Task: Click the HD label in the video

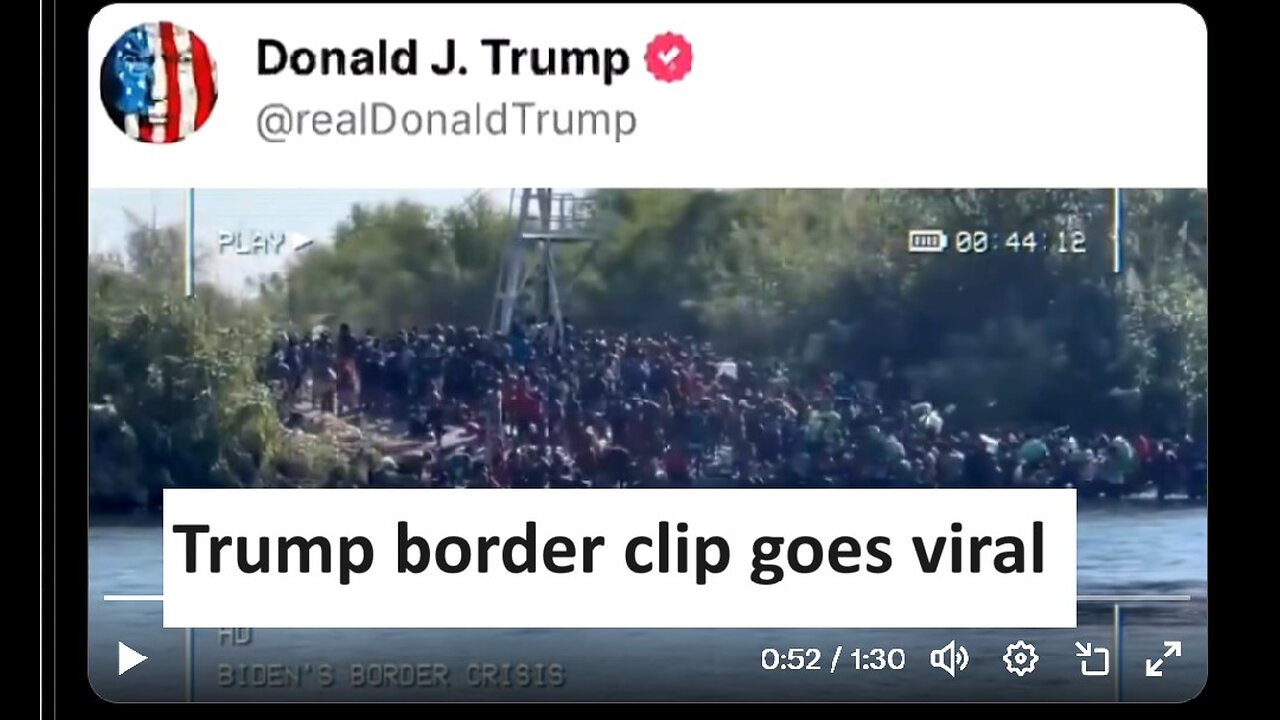Action: [x=234, y=636]
